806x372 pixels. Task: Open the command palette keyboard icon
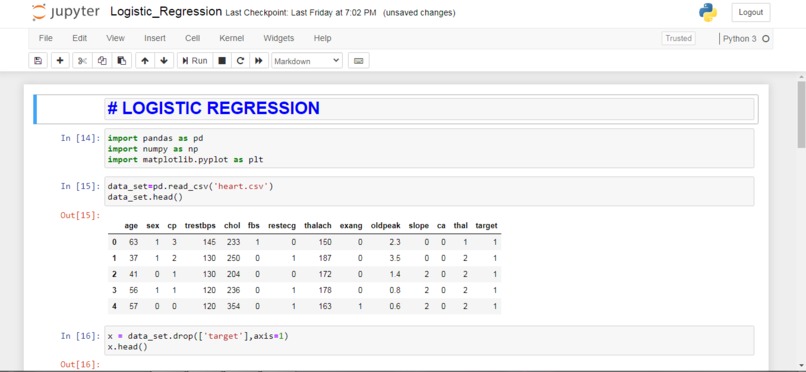pyautogui.click(x=359, y=61)
